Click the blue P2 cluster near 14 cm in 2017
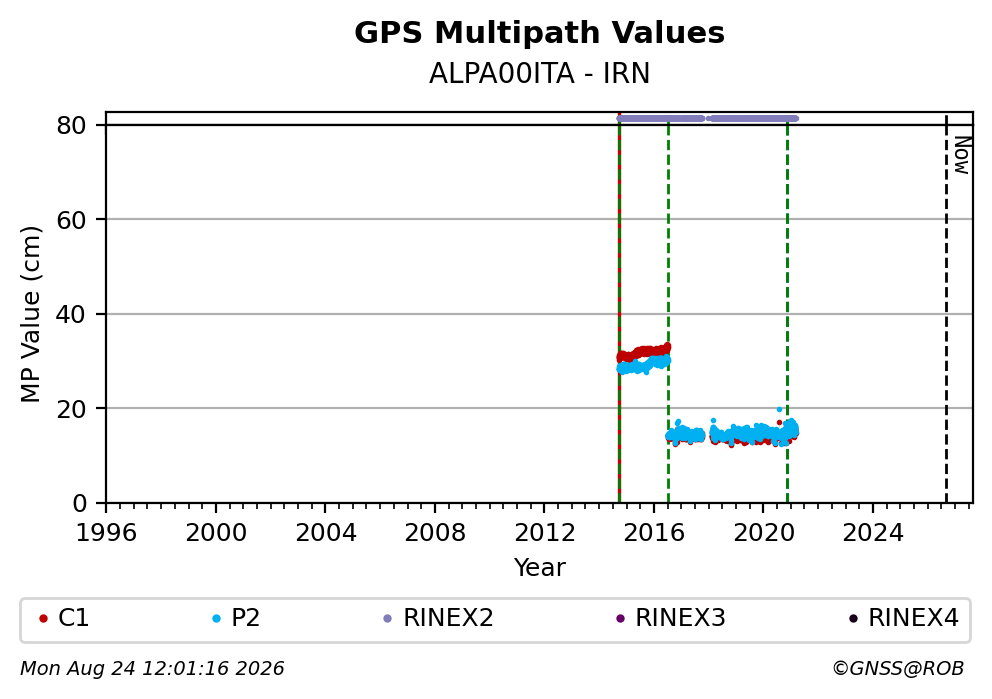992x699 pixels. [x=686, y=435]
